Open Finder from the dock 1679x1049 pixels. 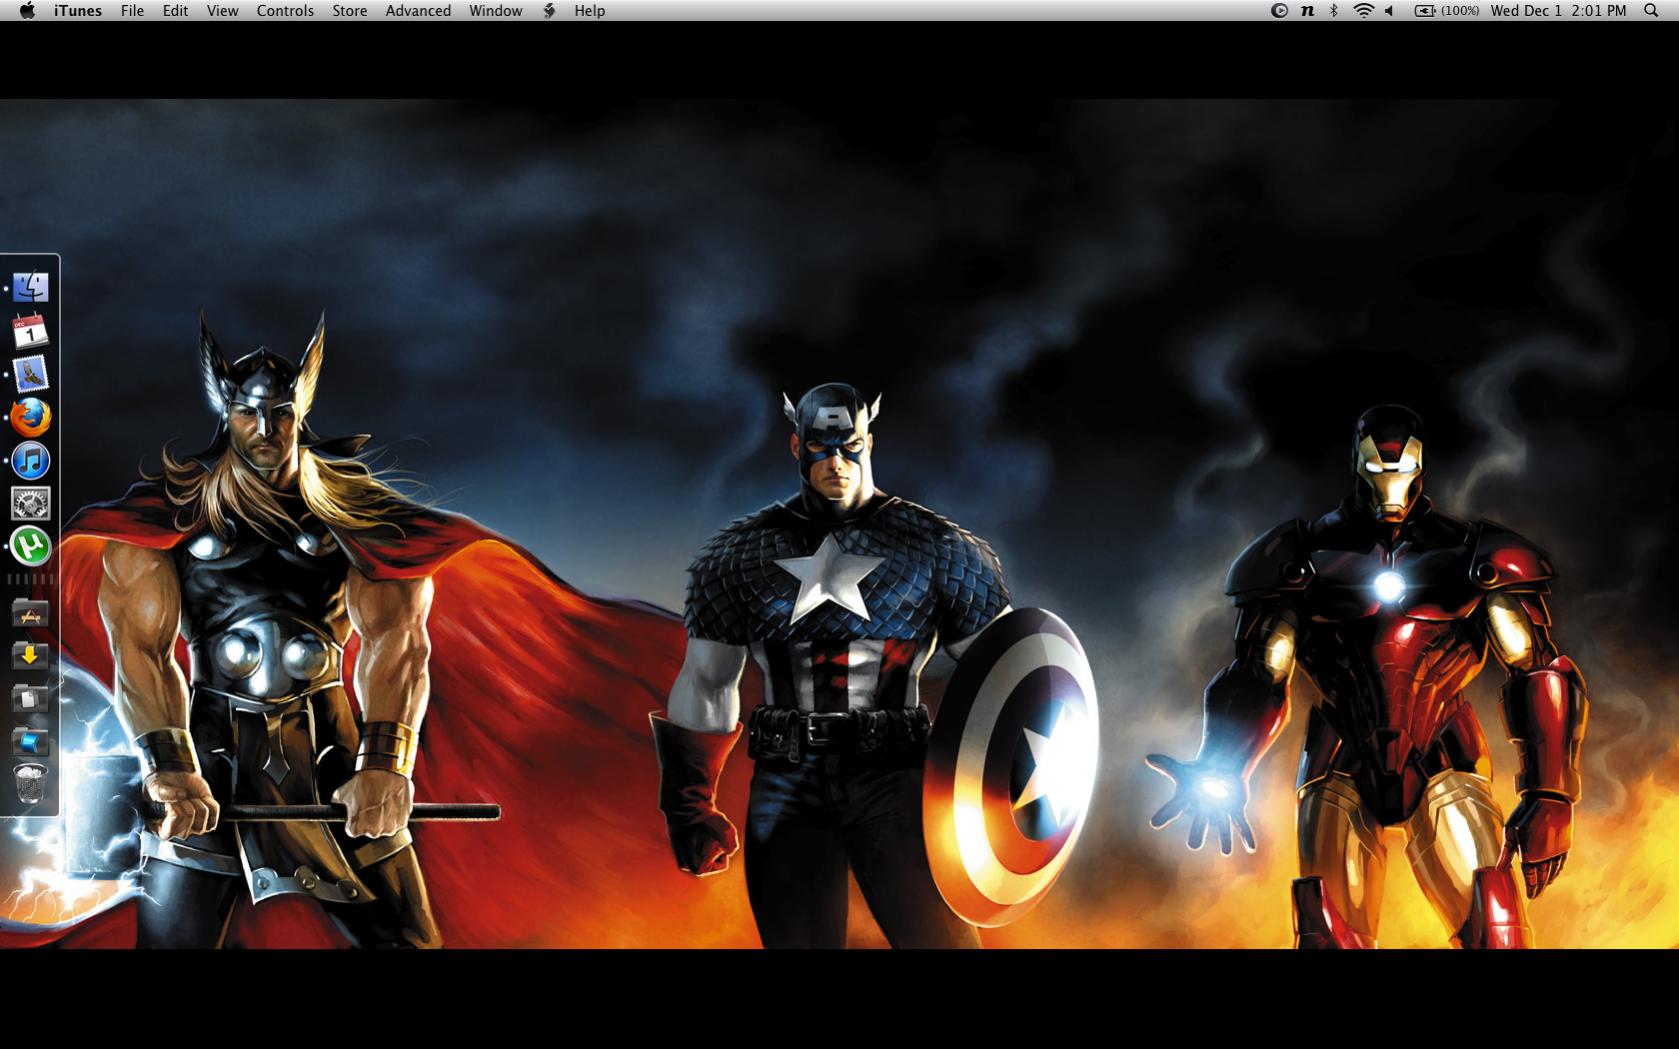(x=30, y=287)
